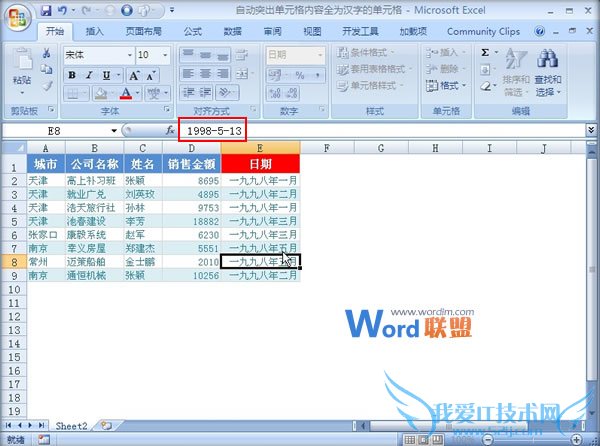600x446 pixels.
Task: Apply comma style
Action: [317, 75]
